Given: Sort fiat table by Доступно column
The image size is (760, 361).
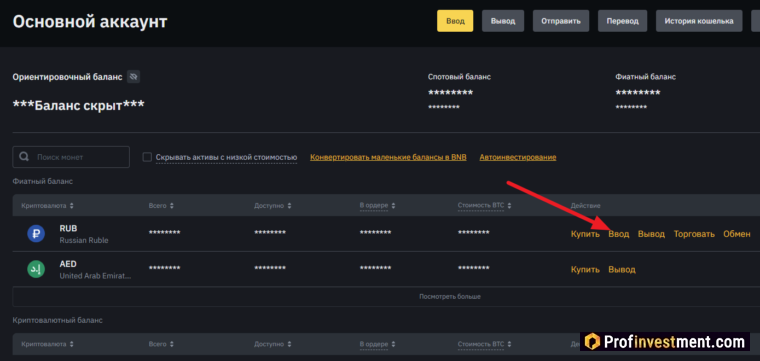Looking at the screenshot, I should 273,206.
